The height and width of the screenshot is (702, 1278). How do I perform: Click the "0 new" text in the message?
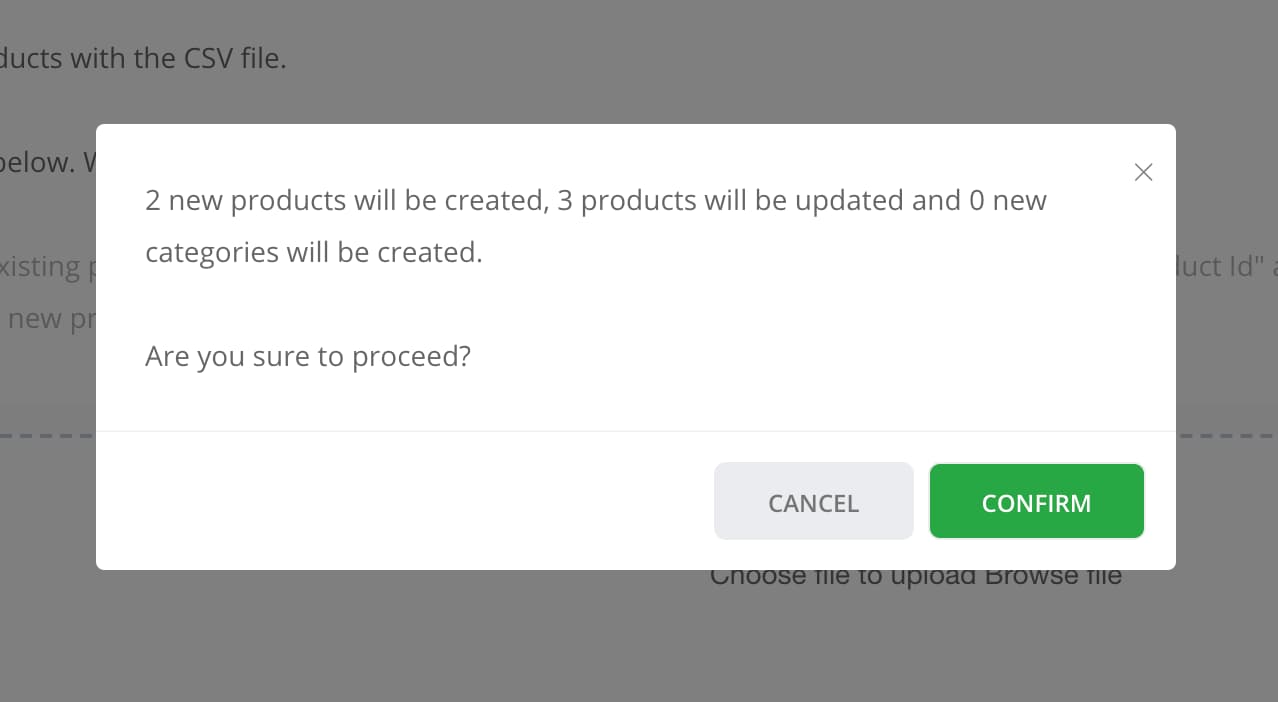click(x=1007, y=200)
